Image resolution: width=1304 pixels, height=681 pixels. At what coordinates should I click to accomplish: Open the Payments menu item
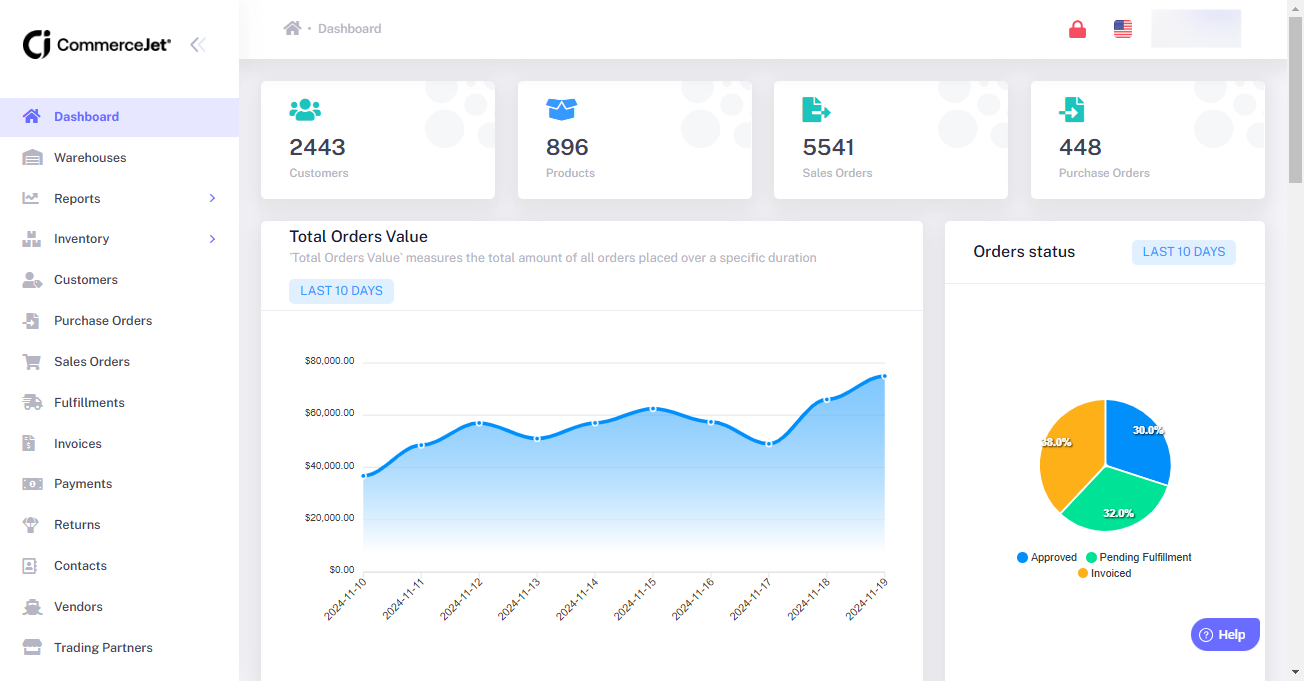click(119, 484)
